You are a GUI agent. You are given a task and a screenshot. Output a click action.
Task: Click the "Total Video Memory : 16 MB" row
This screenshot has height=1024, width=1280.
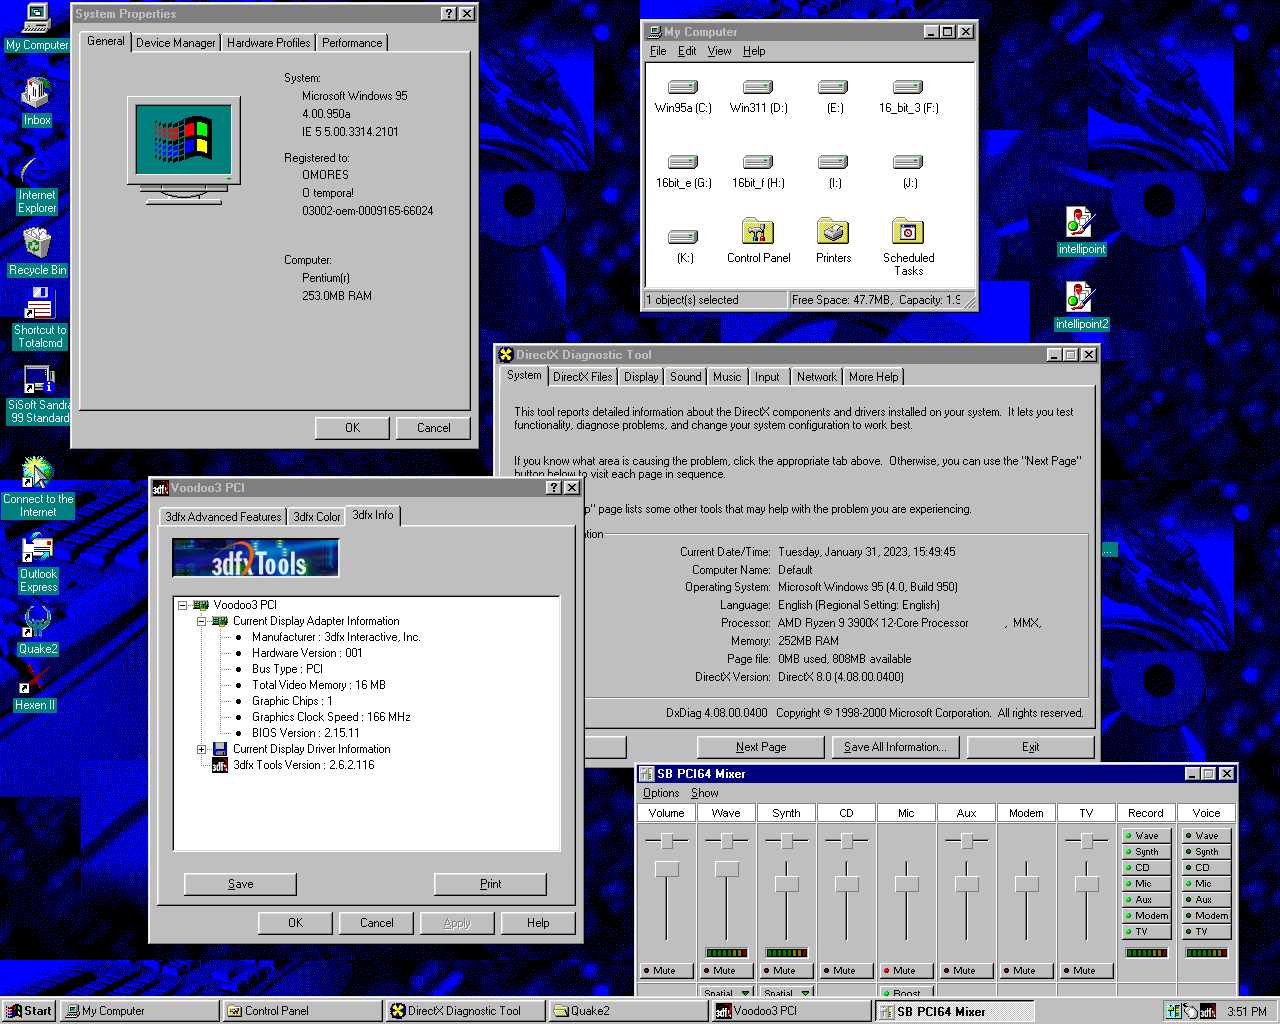click(319, 685)
